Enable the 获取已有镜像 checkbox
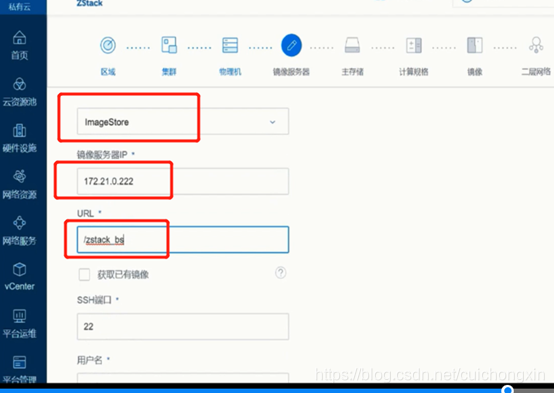The width and height of the screenshot is (554, 393). (84, 274)
